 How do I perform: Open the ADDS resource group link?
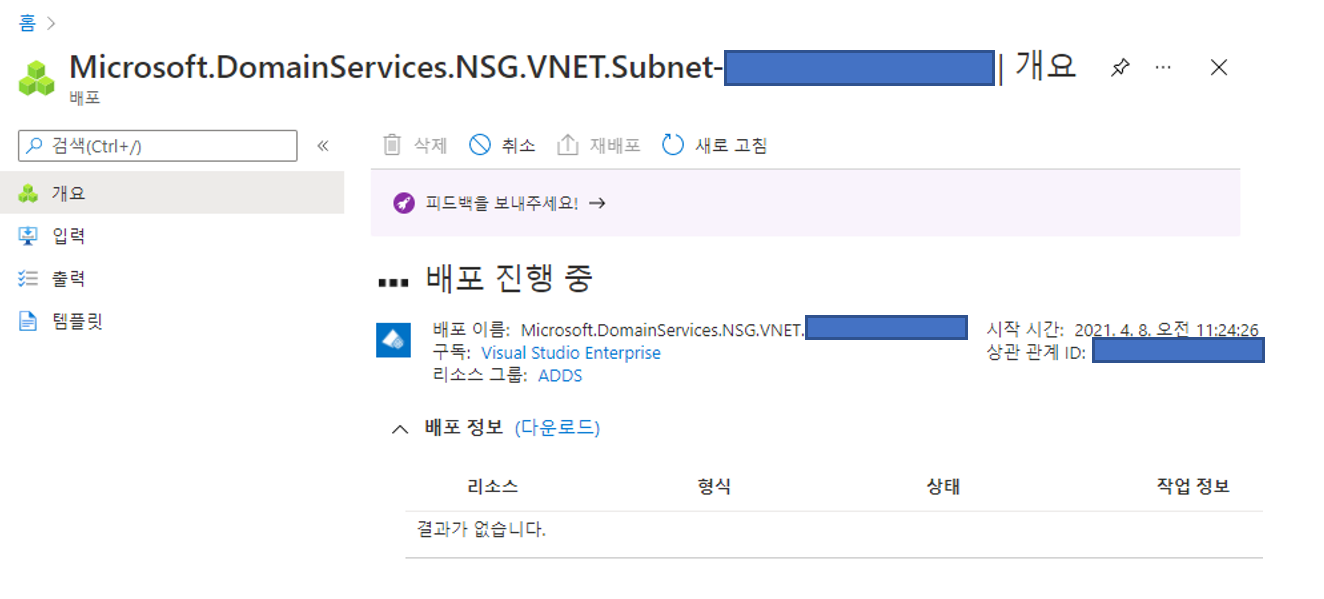point(560,376)
